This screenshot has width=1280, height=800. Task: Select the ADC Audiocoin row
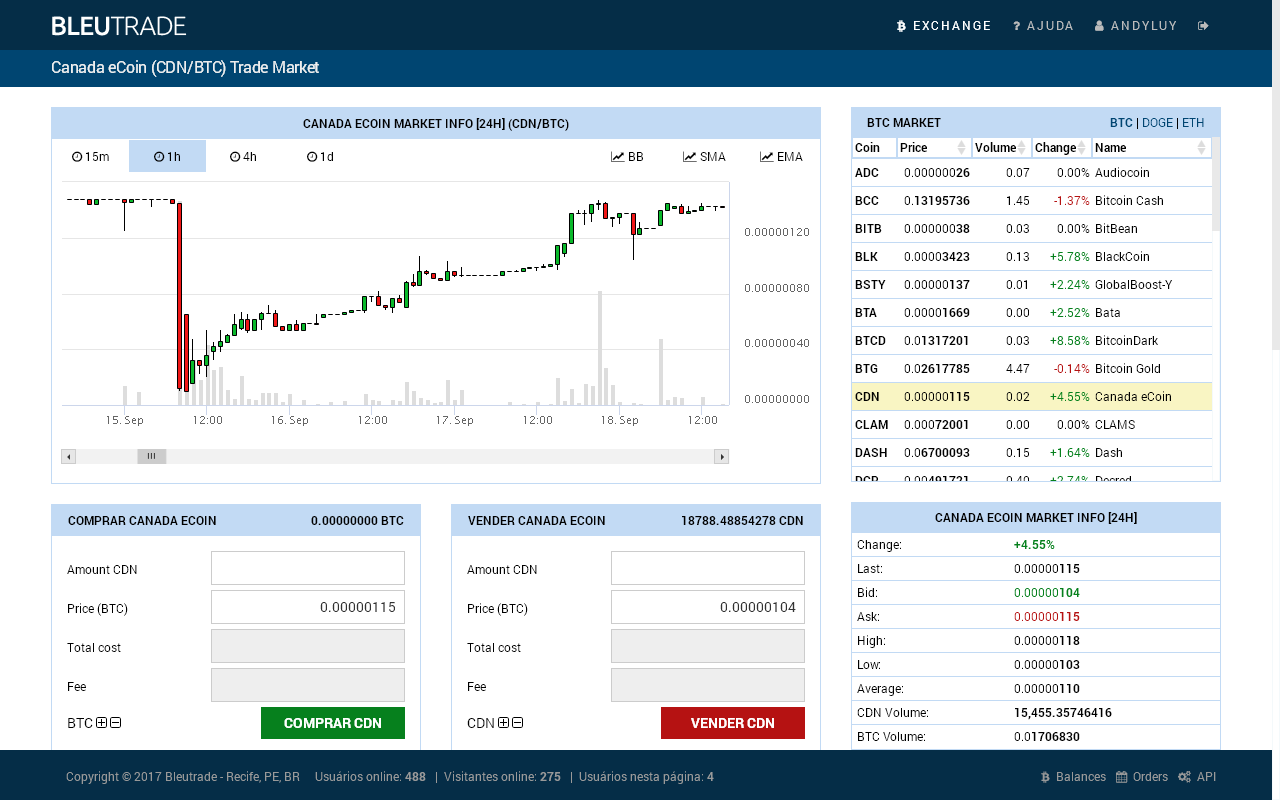[1032, 173]
